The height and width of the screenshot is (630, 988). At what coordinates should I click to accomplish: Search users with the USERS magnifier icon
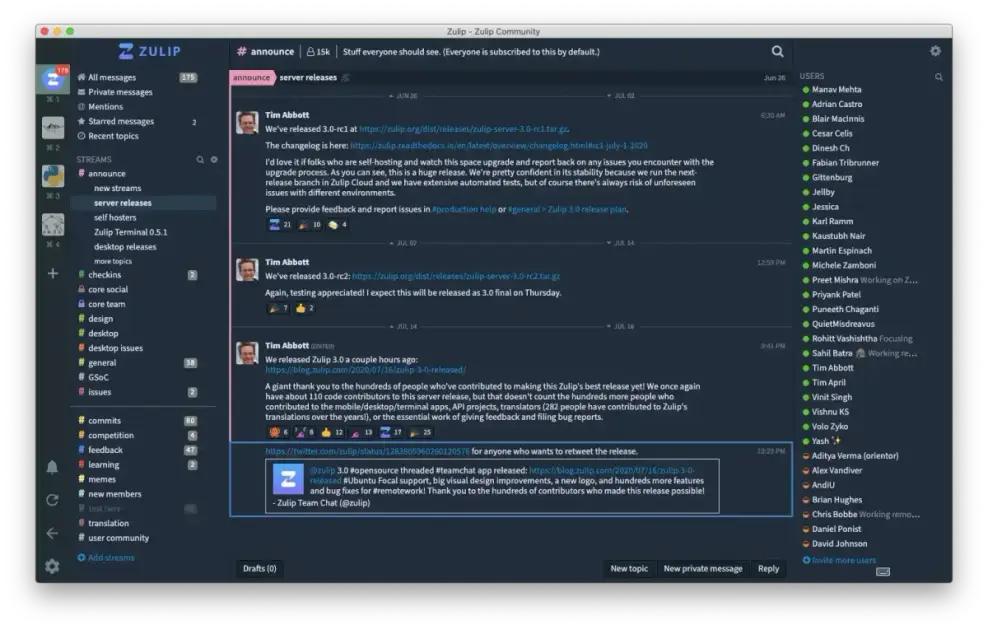click(938, 77)
